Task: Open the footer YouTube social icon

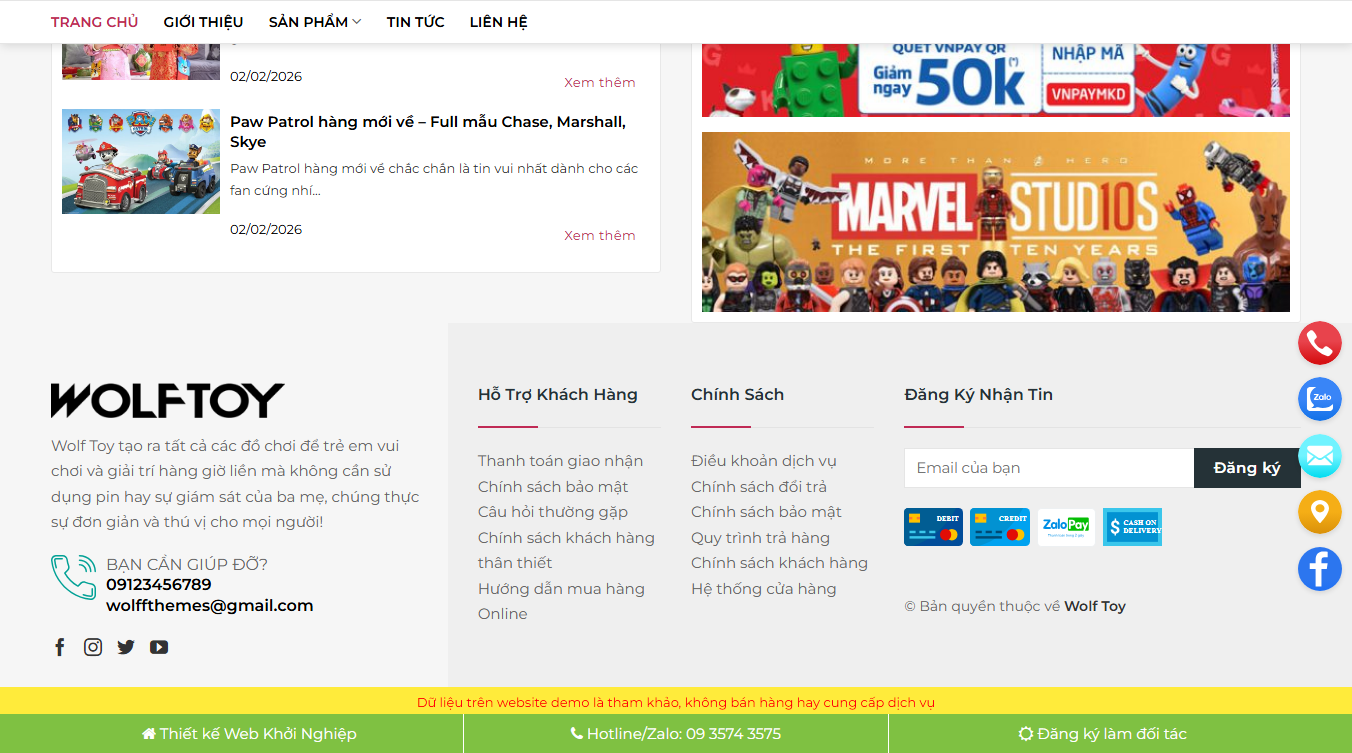Action: coord(159,647)
